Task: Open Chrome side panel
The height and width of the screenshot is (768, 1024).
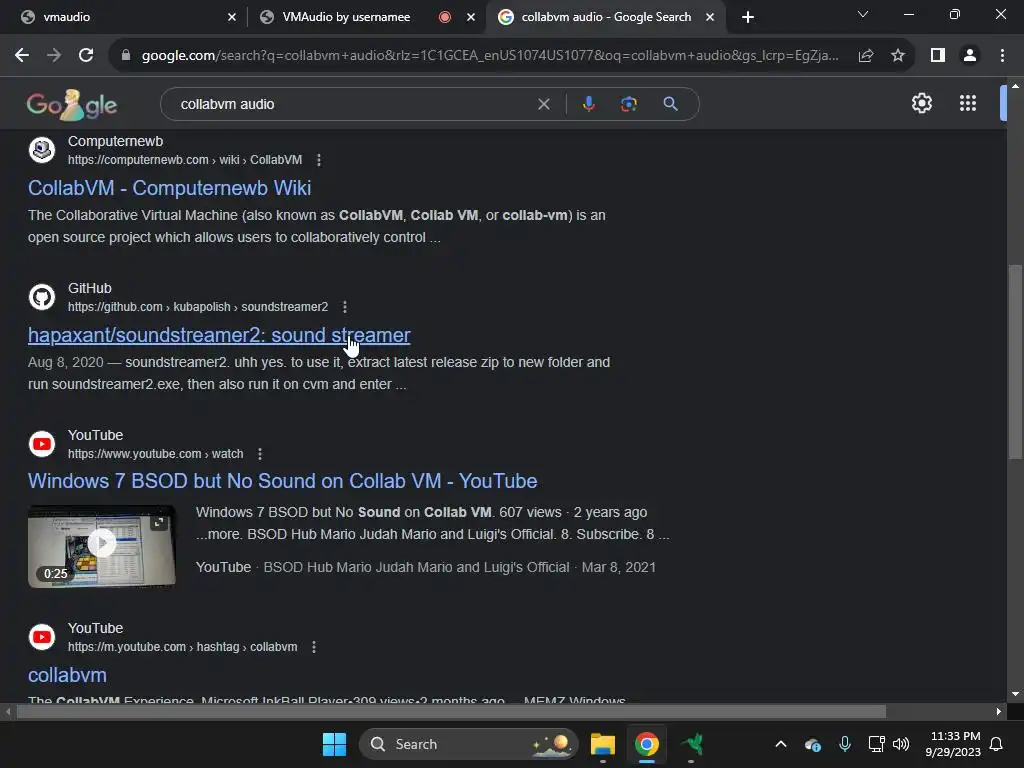Action: coord(938,56)
